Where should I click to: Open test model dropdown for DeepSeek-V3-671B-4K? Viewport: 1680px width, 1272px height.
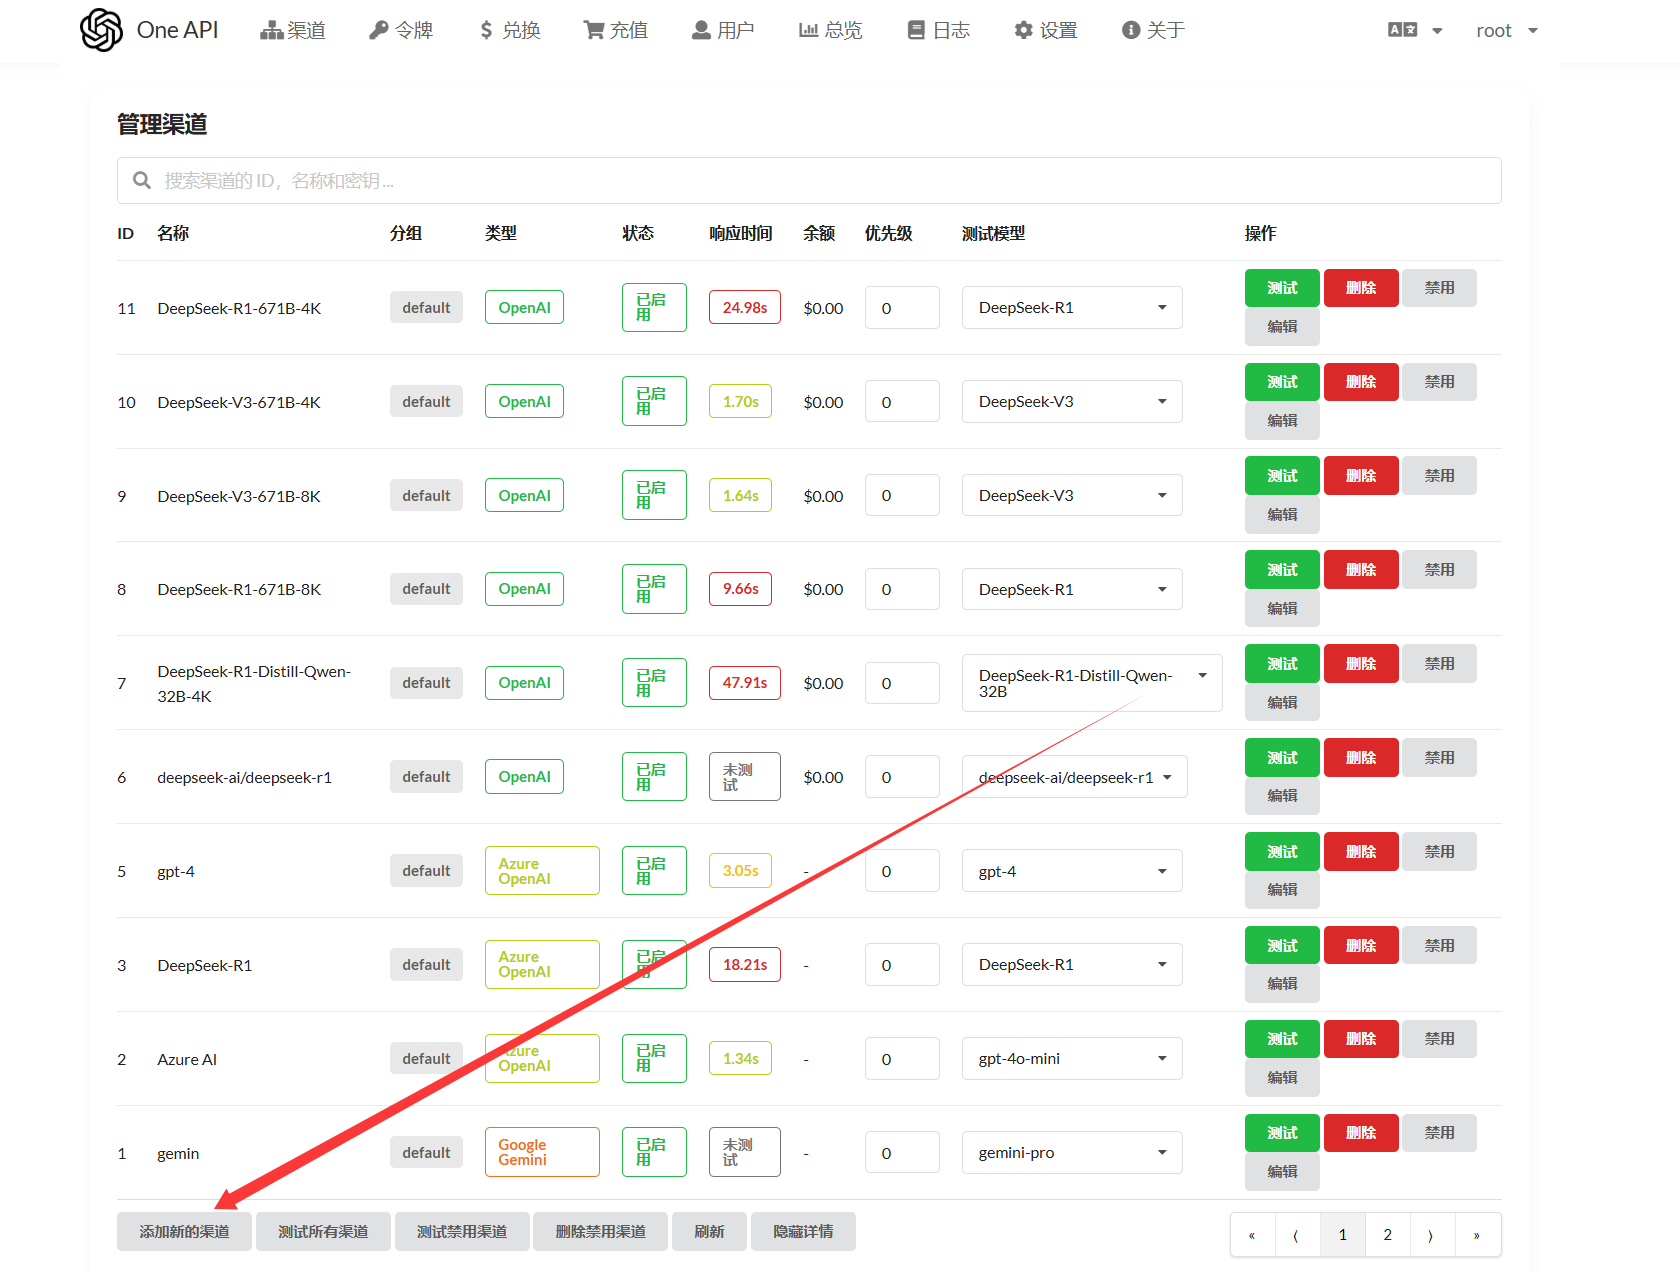click(x=1072, y=401)
